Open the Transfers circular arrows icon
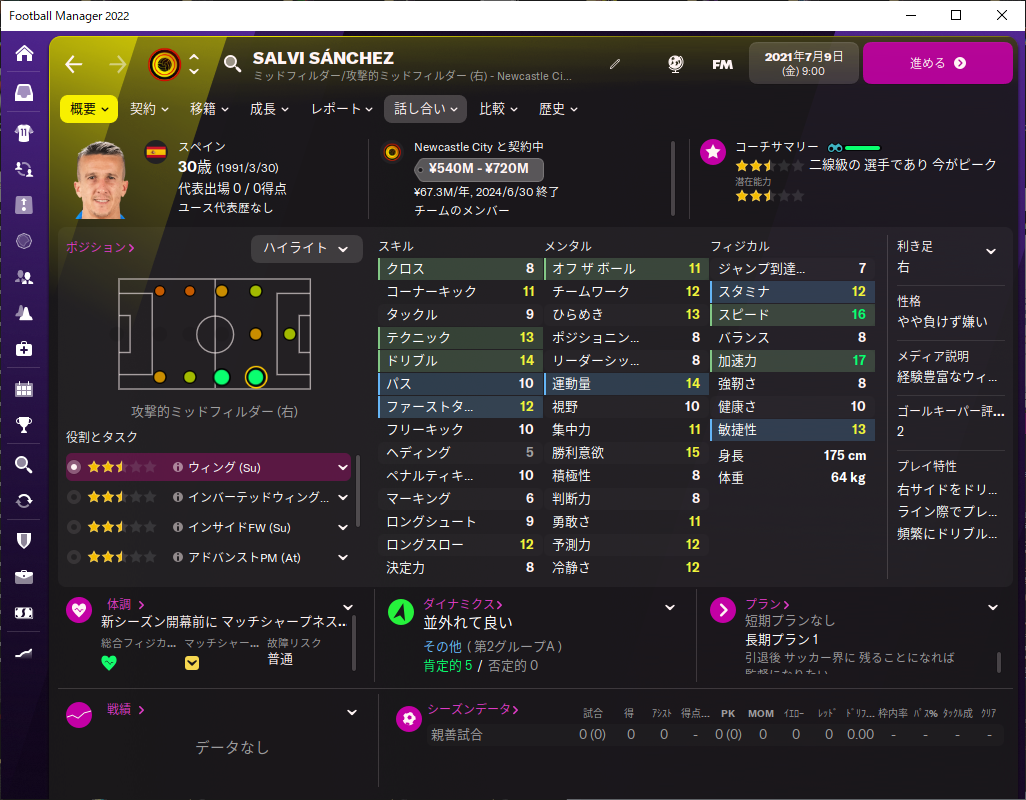Image resolution: width=1026 pixels, height=800 pixels. [x=24, y=501]
